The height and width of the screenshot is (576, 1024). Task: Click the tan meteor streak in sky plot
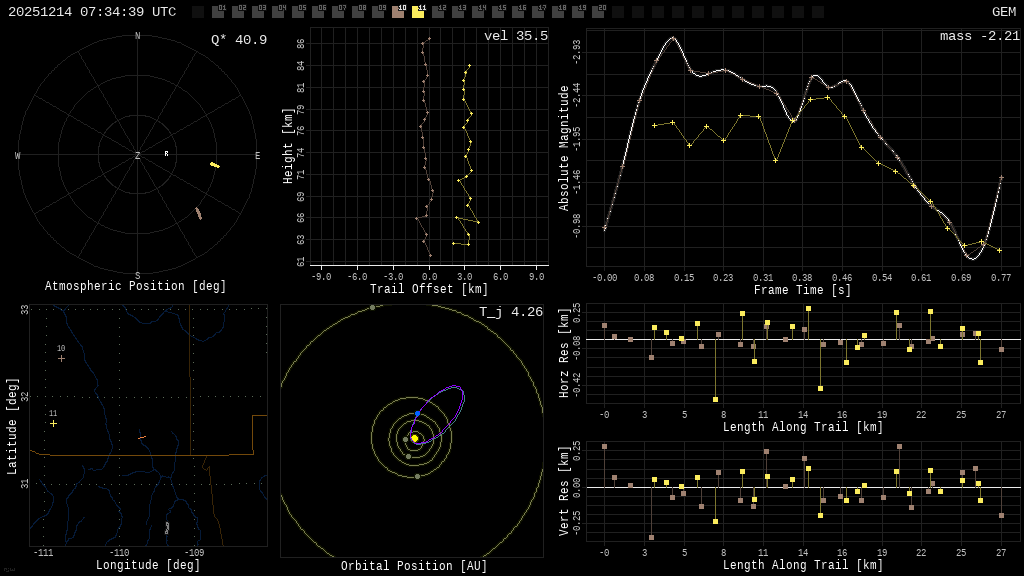point(198,213)
